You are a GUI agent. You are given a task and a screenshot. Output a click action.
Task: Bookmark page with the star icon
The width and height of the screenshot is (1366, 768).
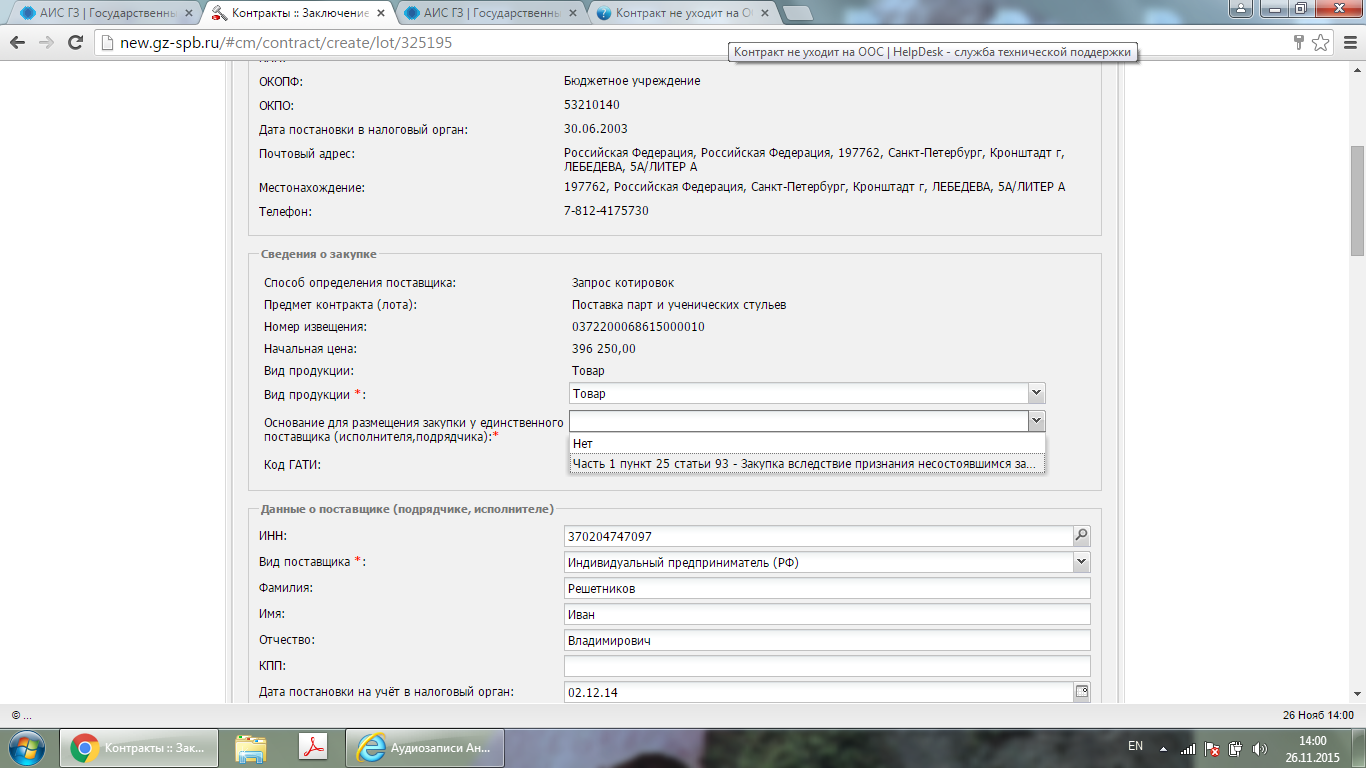point(1321,43)
